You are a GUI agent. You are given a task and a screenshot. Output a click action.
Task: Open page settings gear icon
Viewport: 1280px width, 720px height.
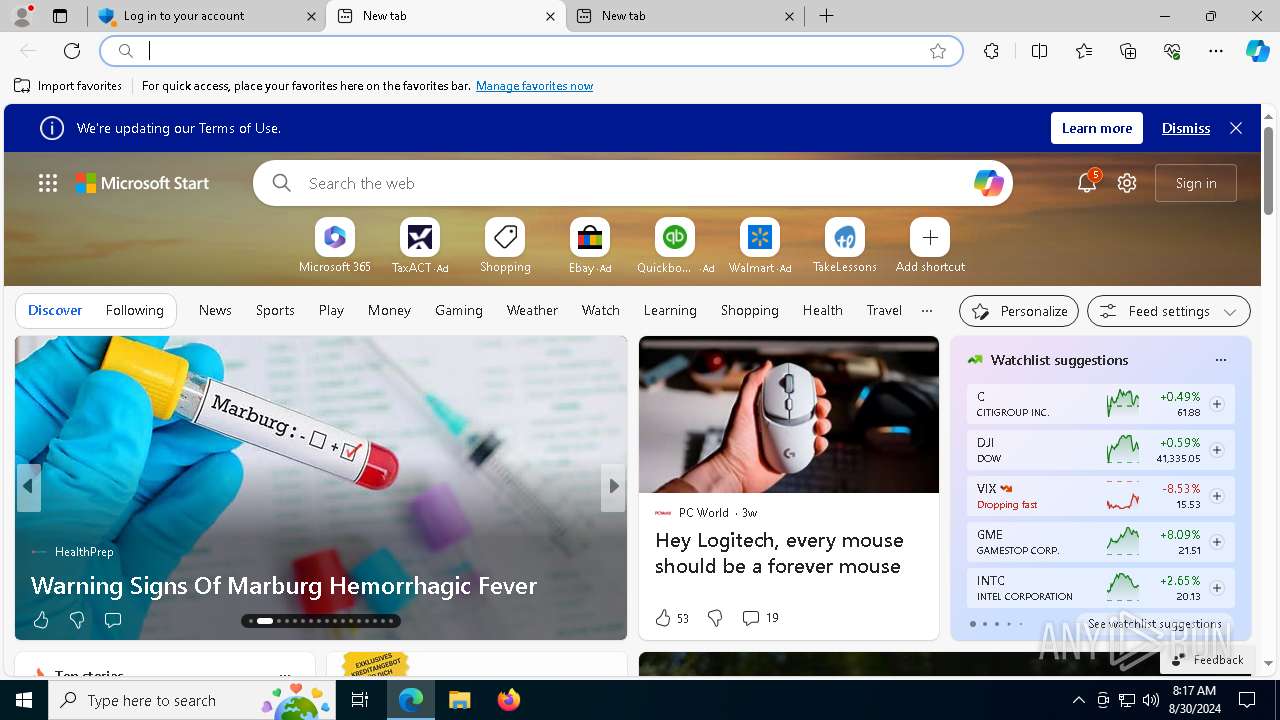1127,183
